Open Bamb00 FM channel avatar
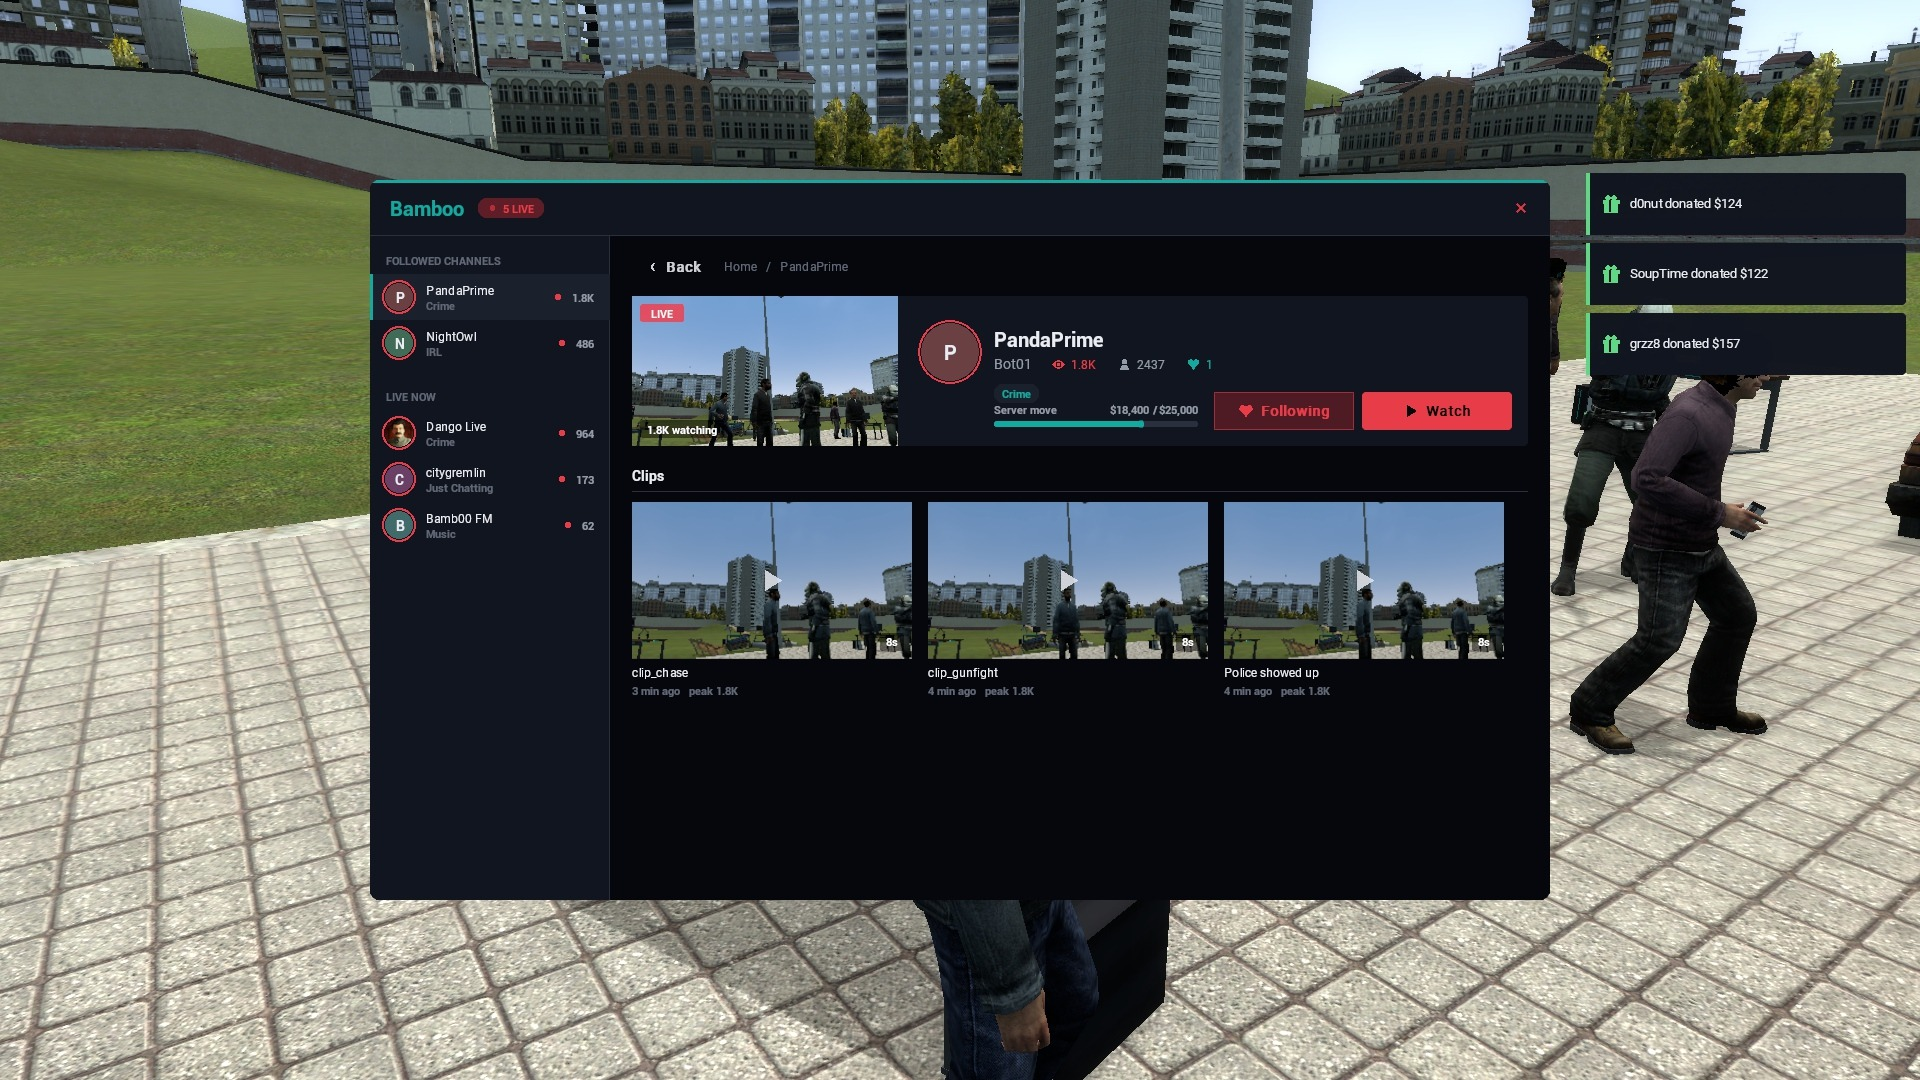This screenshot has width=1920, height=1080. click(x=399, y=525)
